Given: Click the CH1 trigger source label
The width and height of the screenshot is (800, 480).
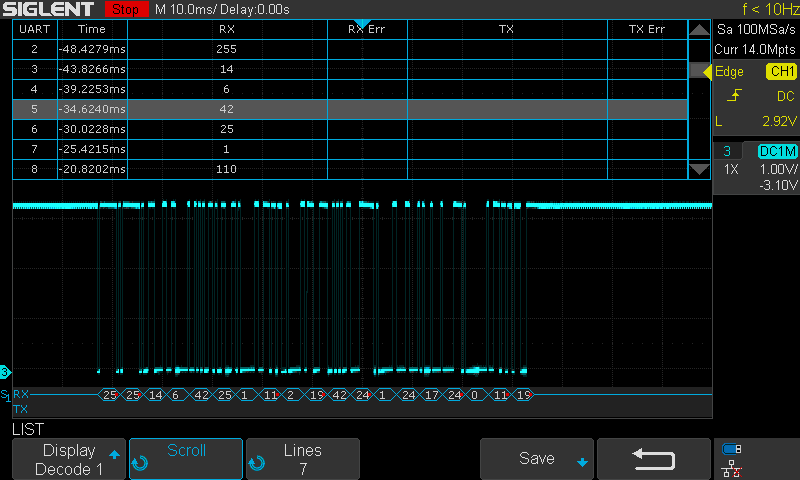Looking at the screenshot, I should tap(780, 72).
